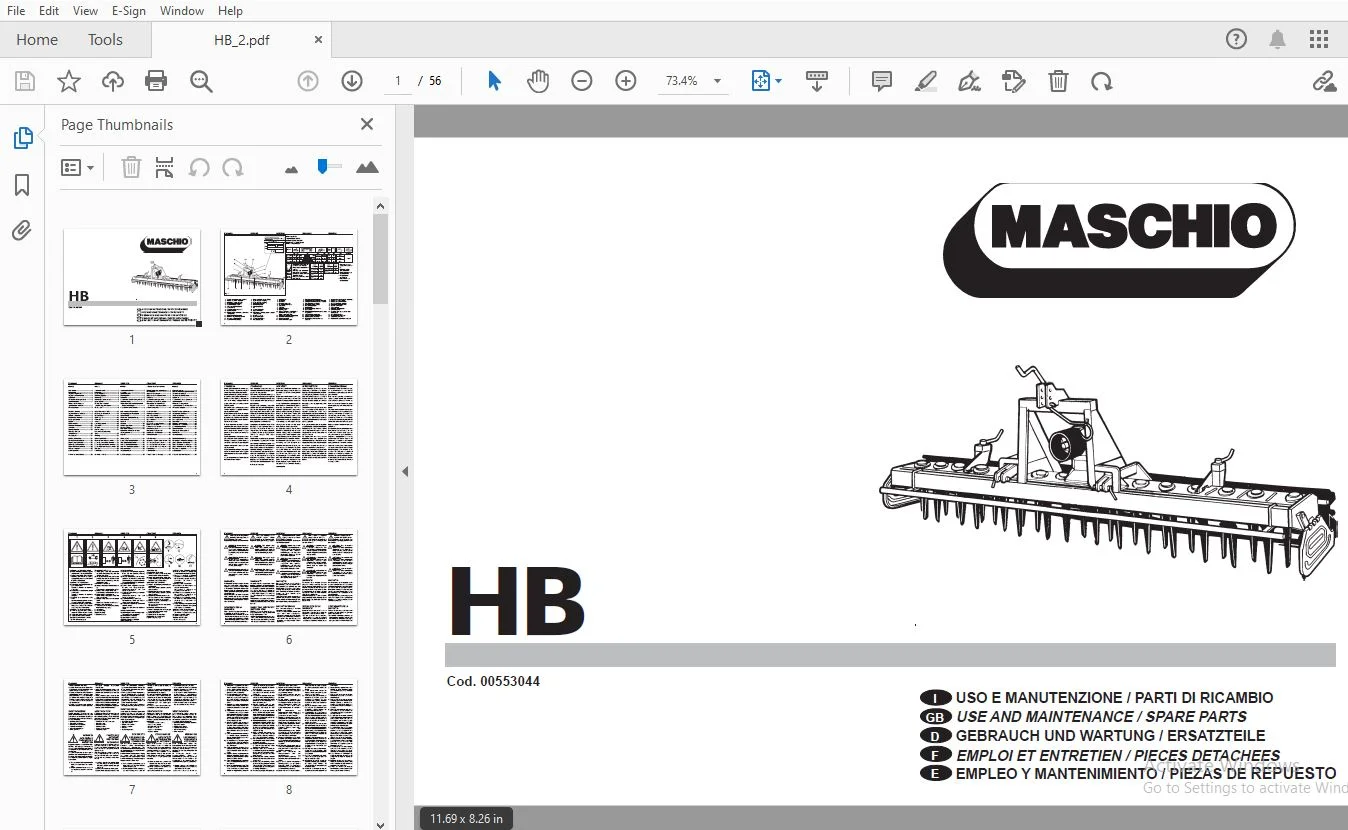
Task: Open the View menu
Action: coord(86,10)
